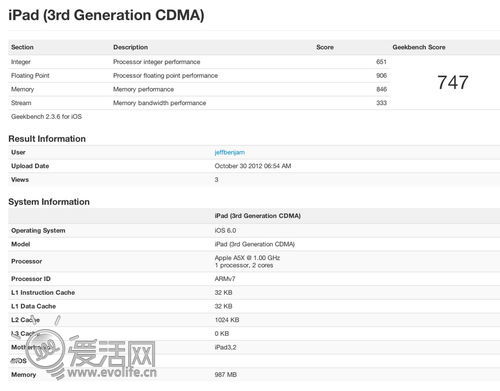500x391 pixels.
Task: Click the Memory section label in scores table
Action: (22, 89)
